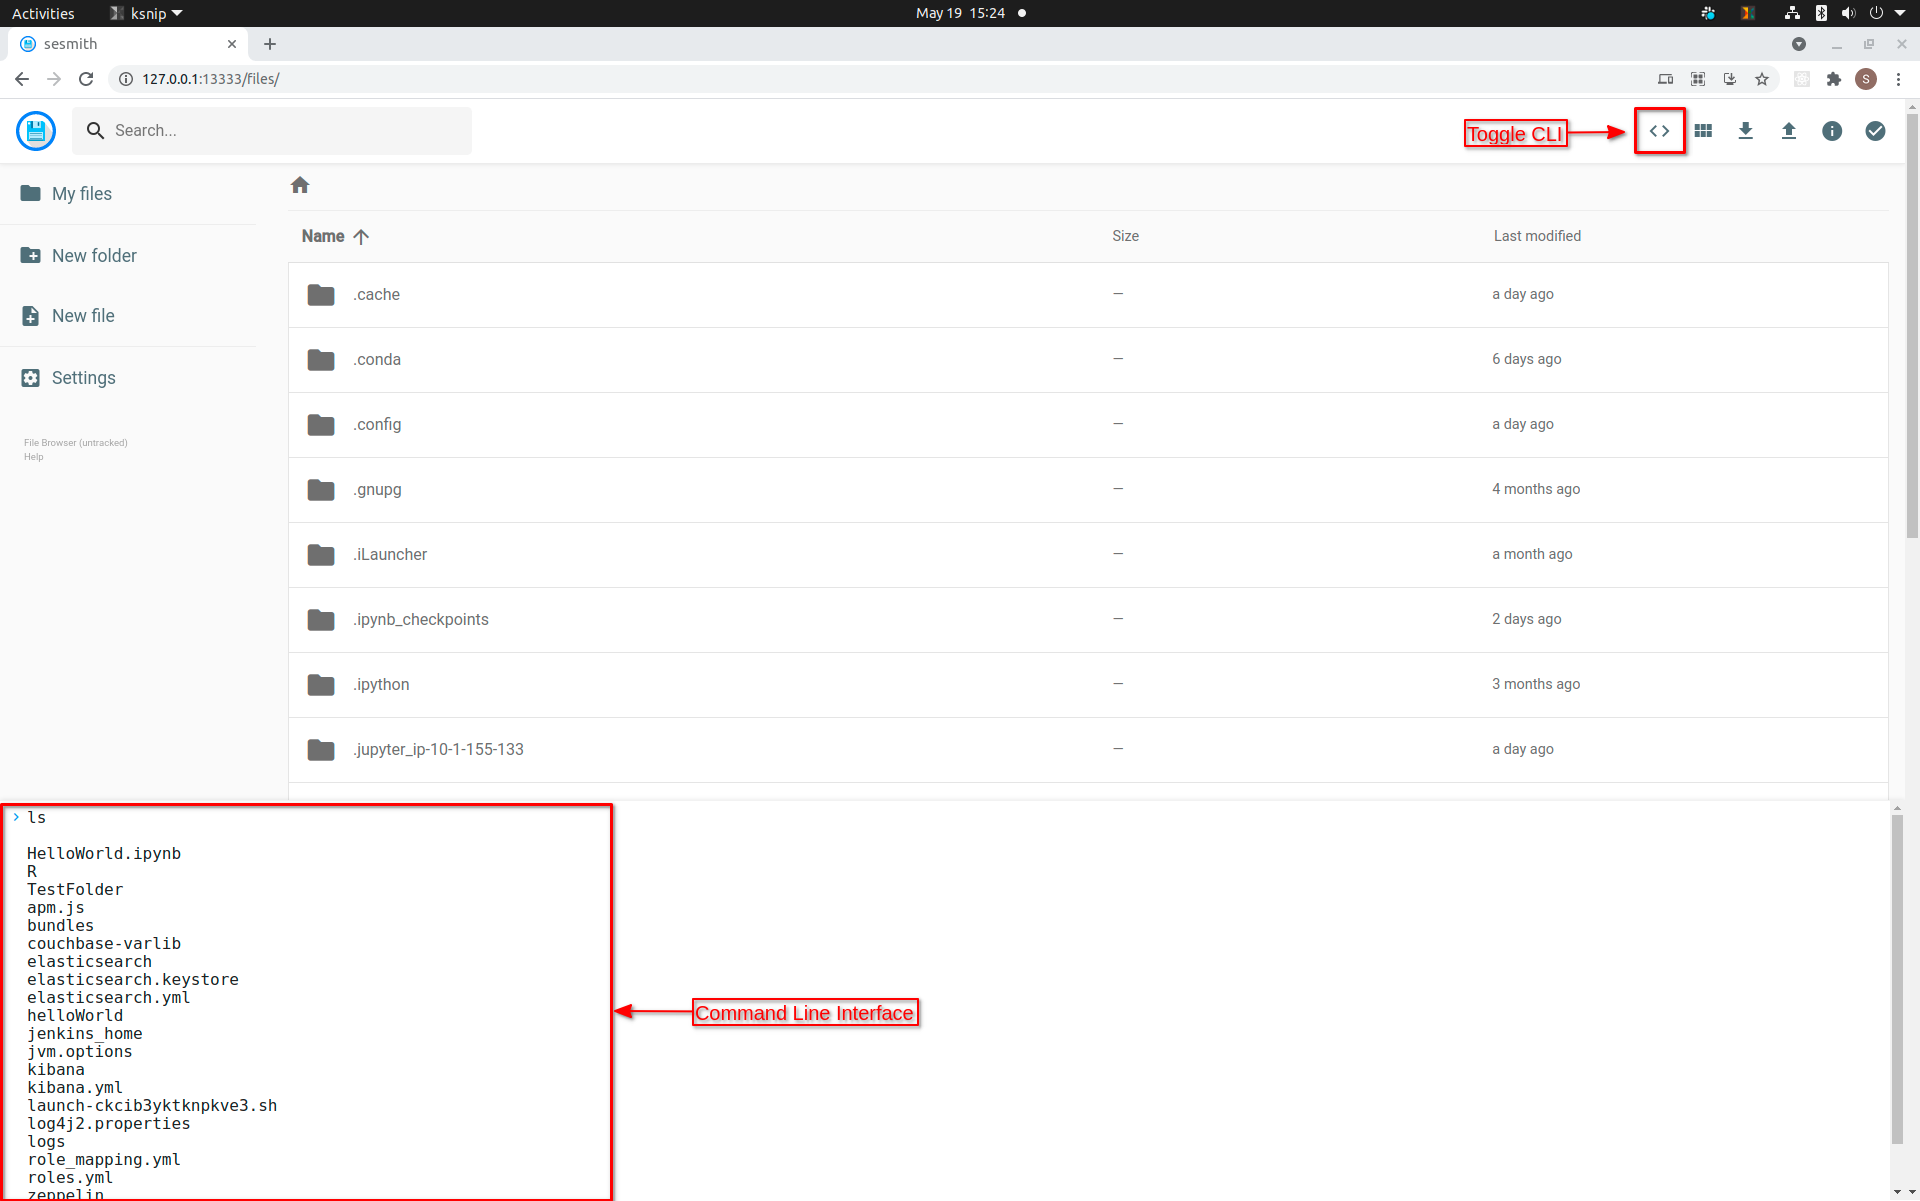Screen dimensions: 1920x1201
Task: Select the .conda folder name
Action: pos(376,360)
